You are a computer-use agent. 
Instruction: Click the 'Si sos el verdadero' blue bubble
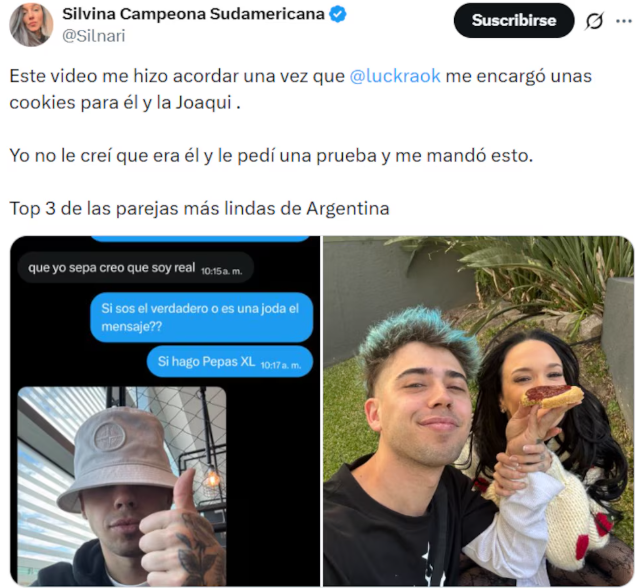(202, 317)
